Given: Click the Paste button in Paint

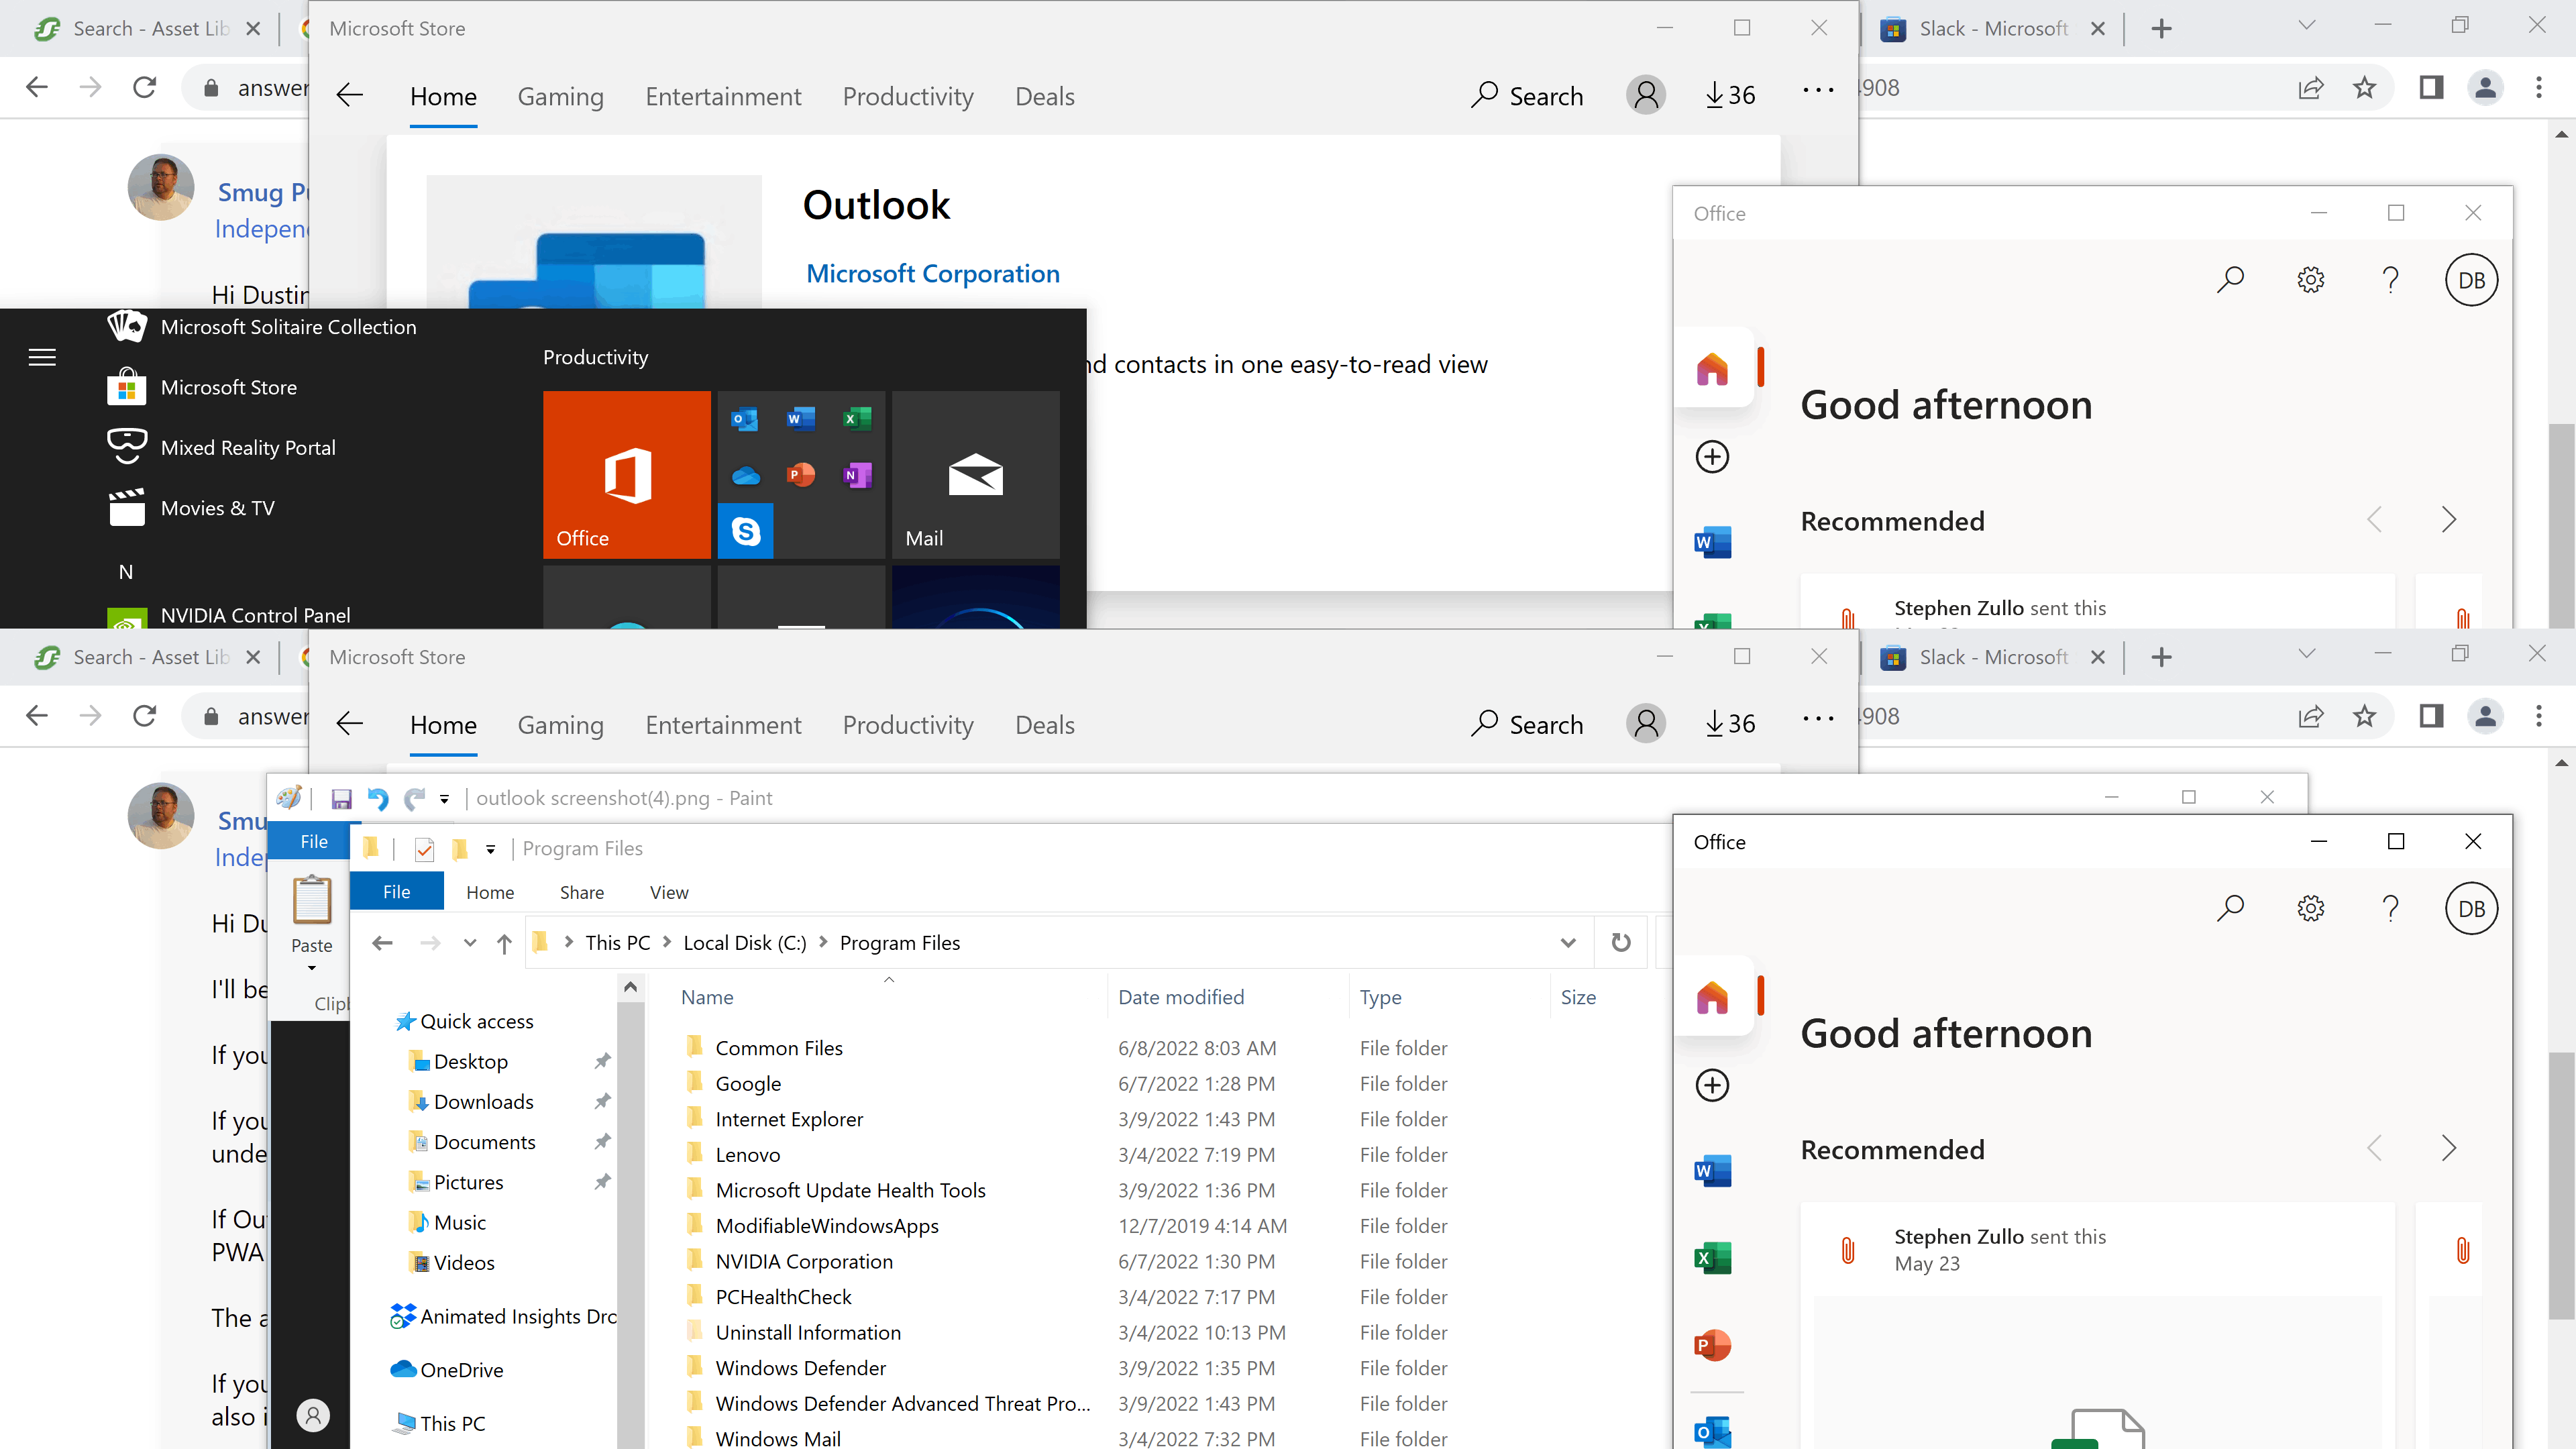Looking at the screenshot, I should pyautogui.click(x=312, y=914).
